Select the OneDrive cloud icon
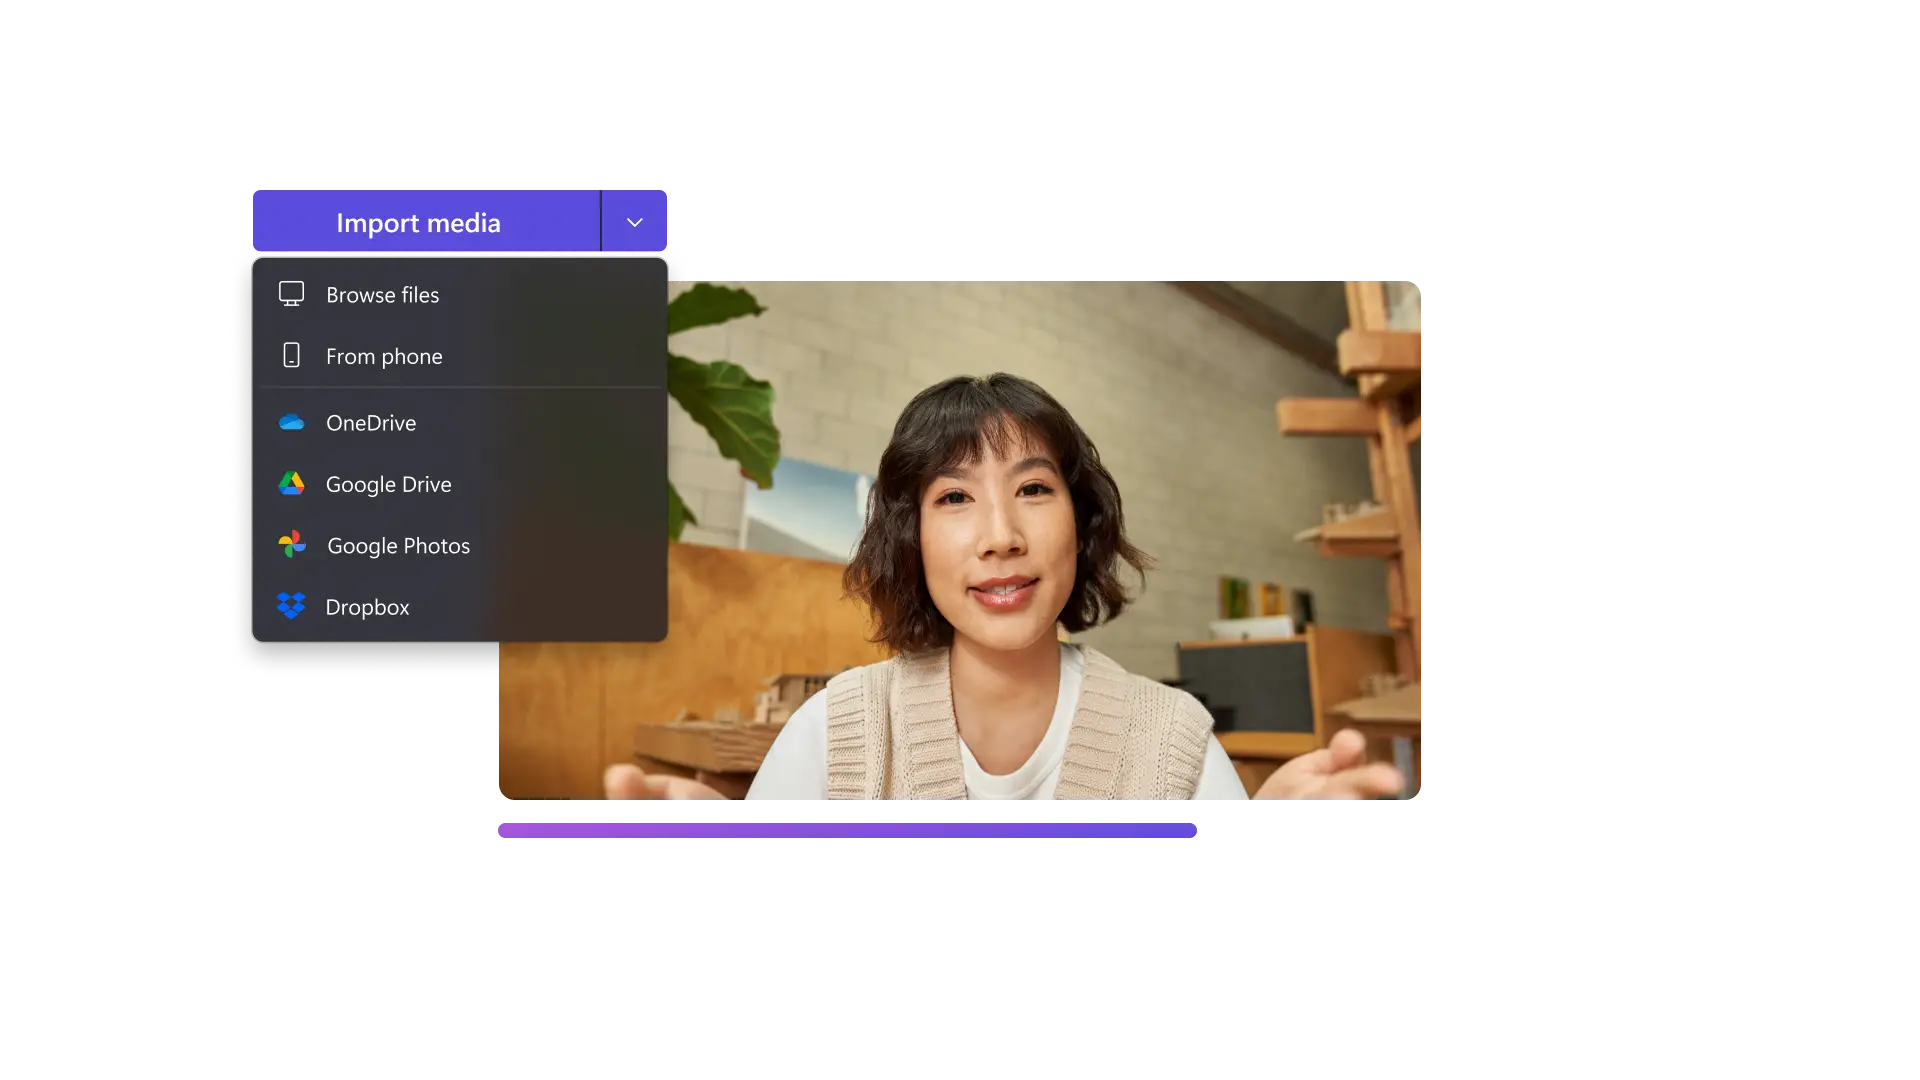The height and width of the screenshot is (1080, 1920). pyautogui.click(x=291, y=423)
